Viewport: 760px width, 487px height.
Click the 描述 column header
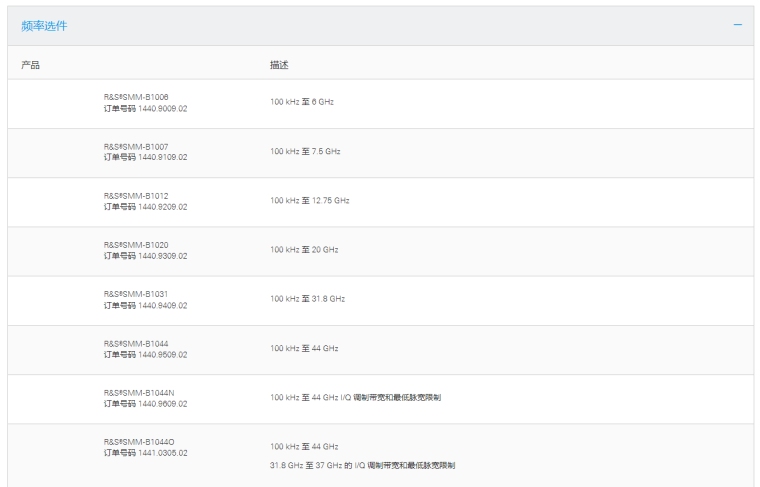point(279,65)
